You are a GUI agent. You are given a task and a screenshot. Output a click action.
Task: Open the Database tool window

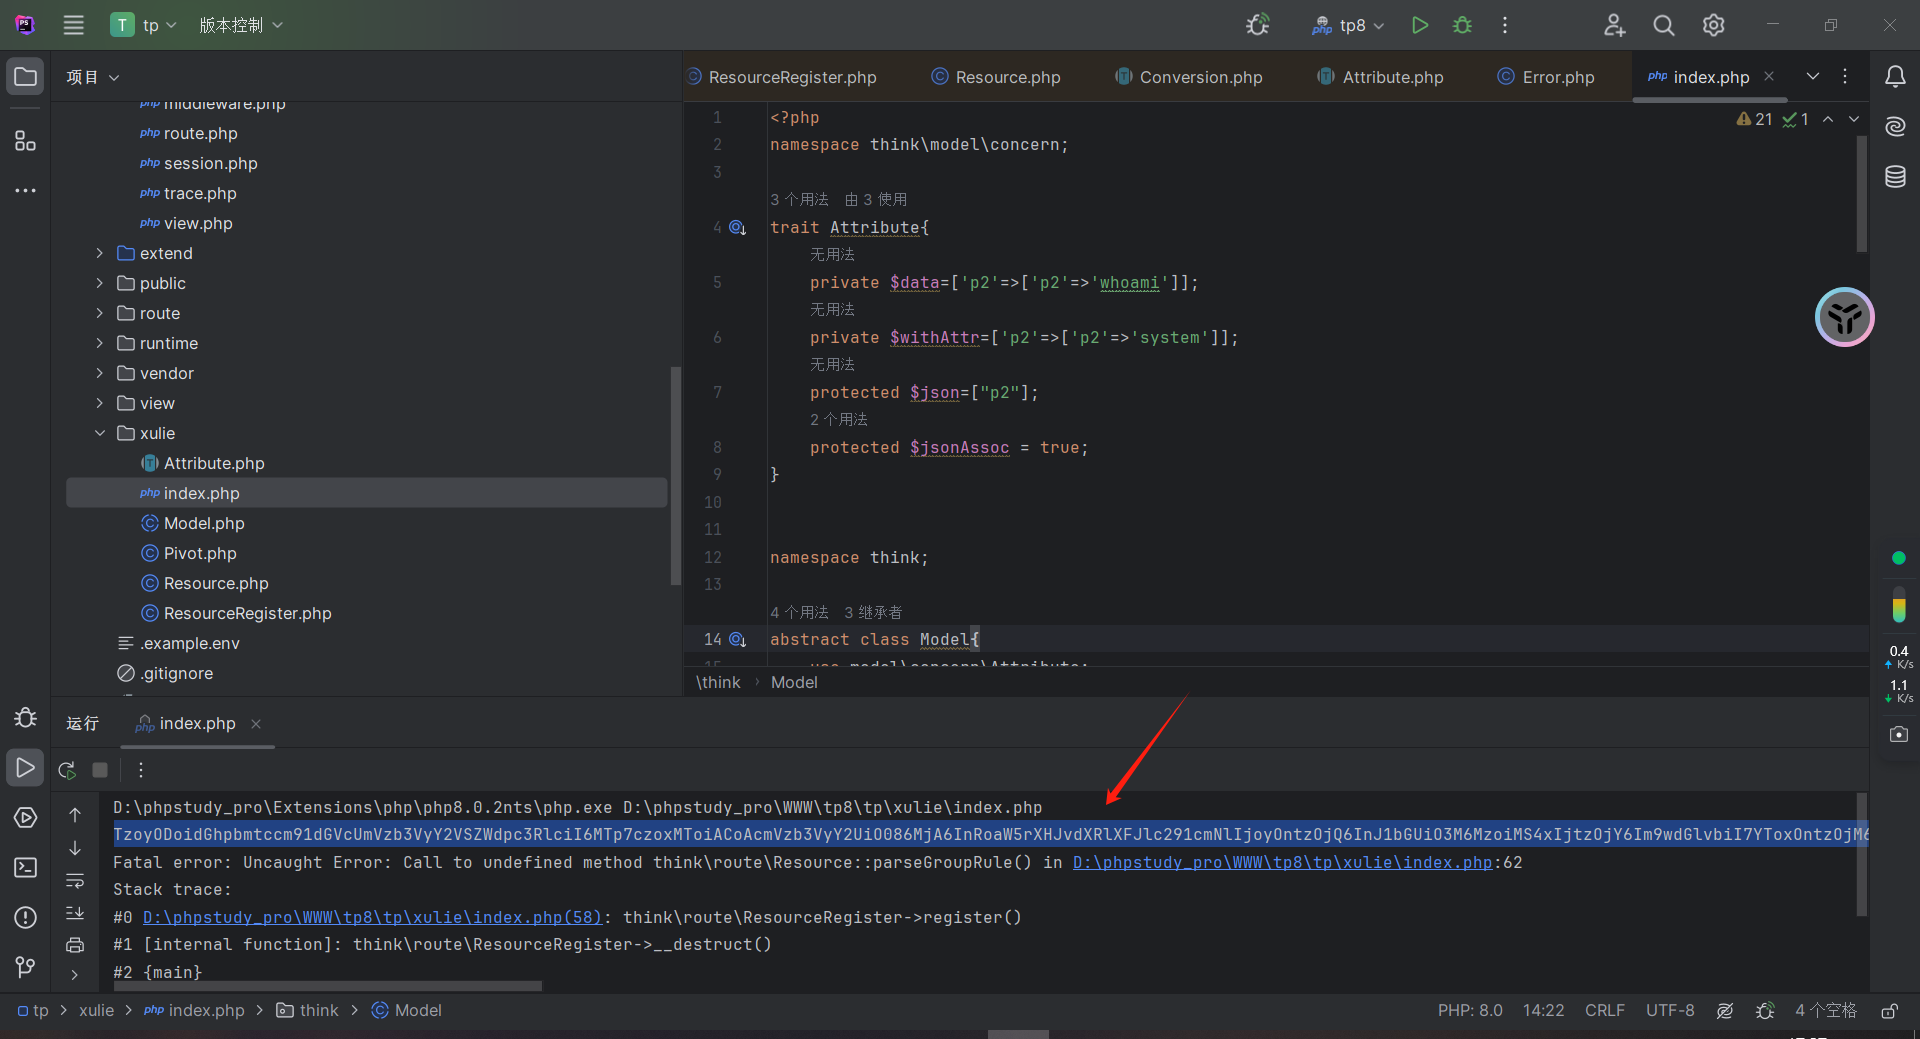pos(1895,177)
